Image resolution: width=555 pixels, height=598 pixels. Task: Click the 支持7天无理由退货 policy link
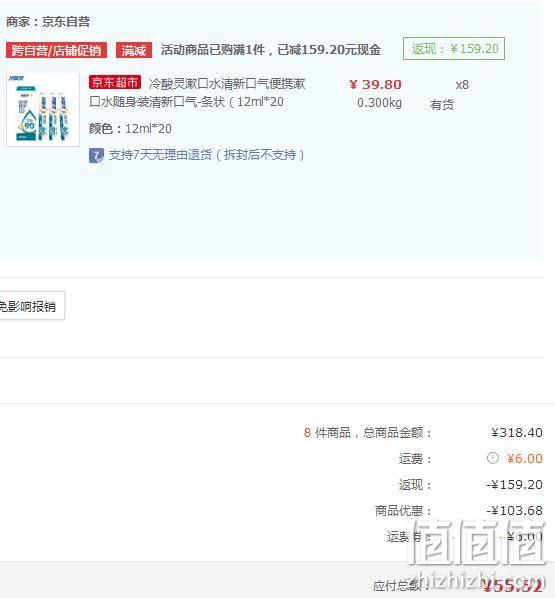click(206, 155)
